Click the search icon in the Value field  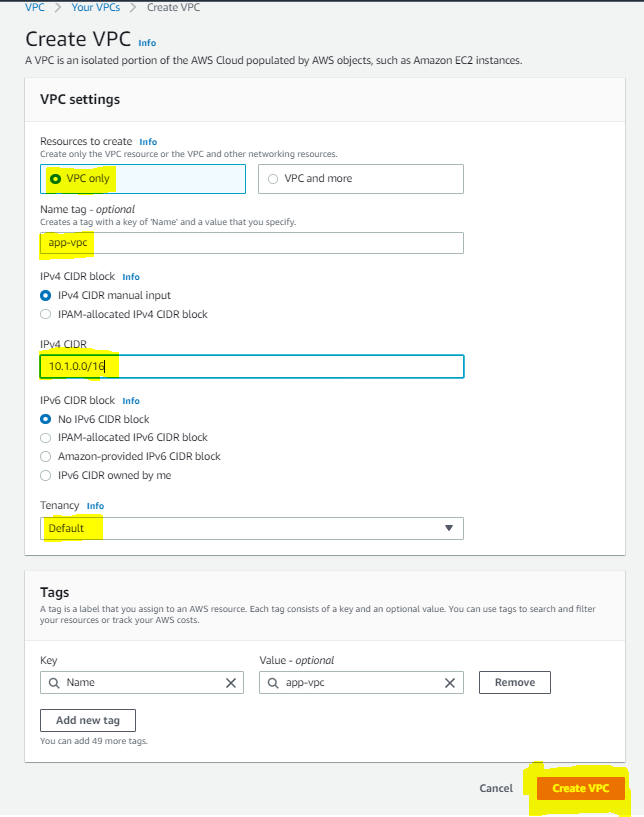[x=273, y=682]
